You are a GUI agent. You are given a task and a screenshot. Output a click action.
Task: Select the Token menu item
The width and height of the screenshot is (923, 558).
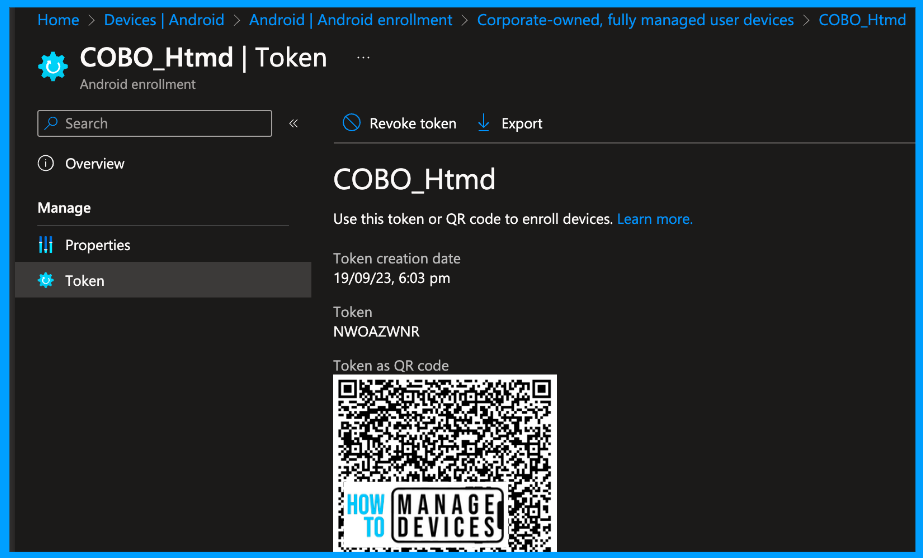[x=163, y=280]
